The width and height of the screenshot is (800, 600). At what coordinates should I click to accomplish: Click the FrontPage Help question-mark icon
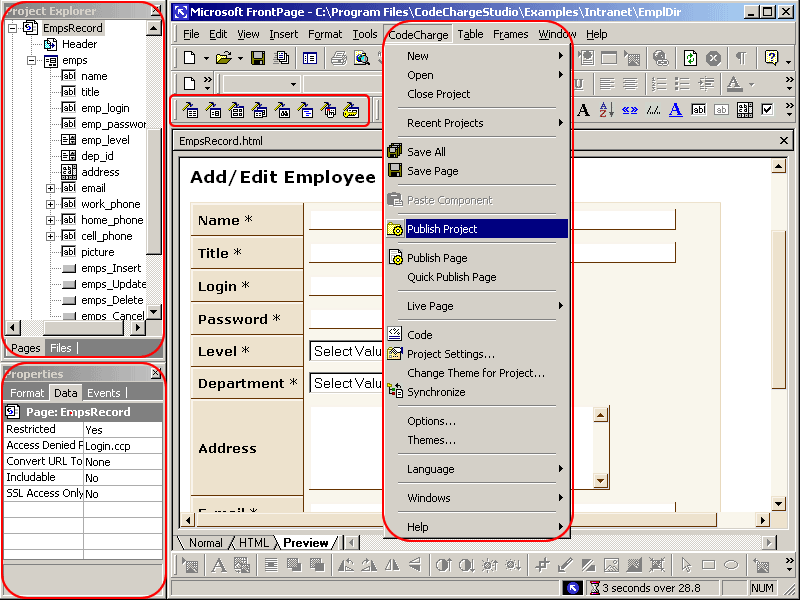coord(771,58)
